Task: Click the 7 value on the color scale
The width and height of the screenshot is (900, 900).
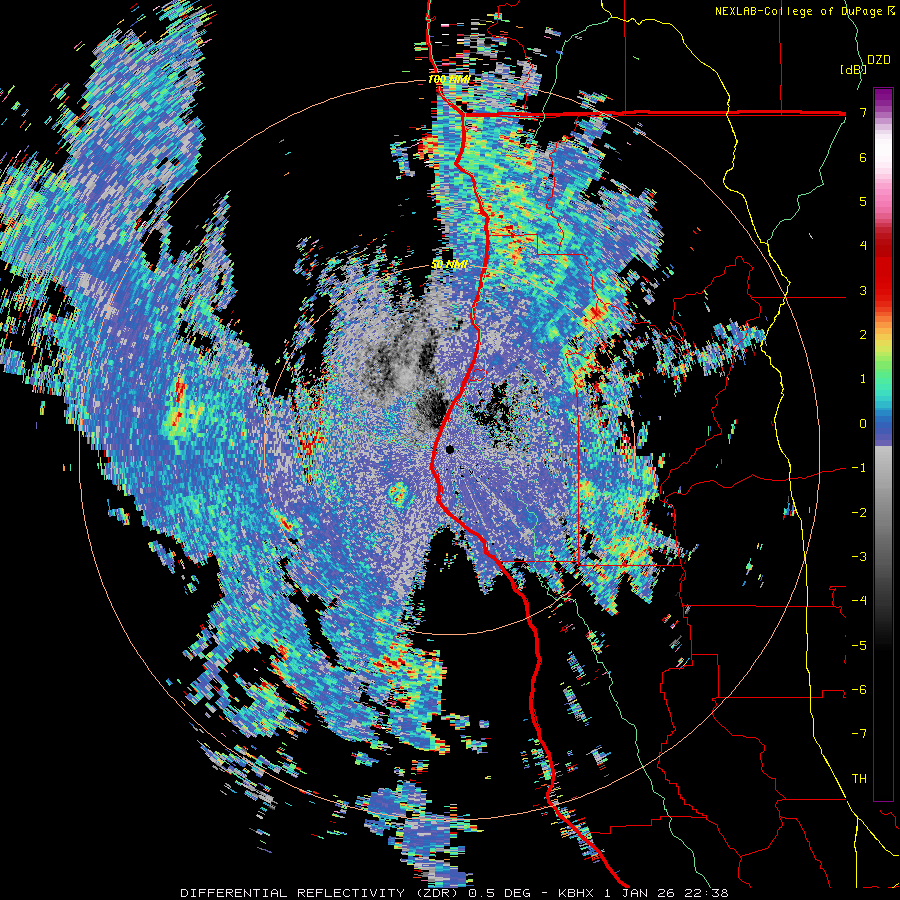Action: pos(863,112)
